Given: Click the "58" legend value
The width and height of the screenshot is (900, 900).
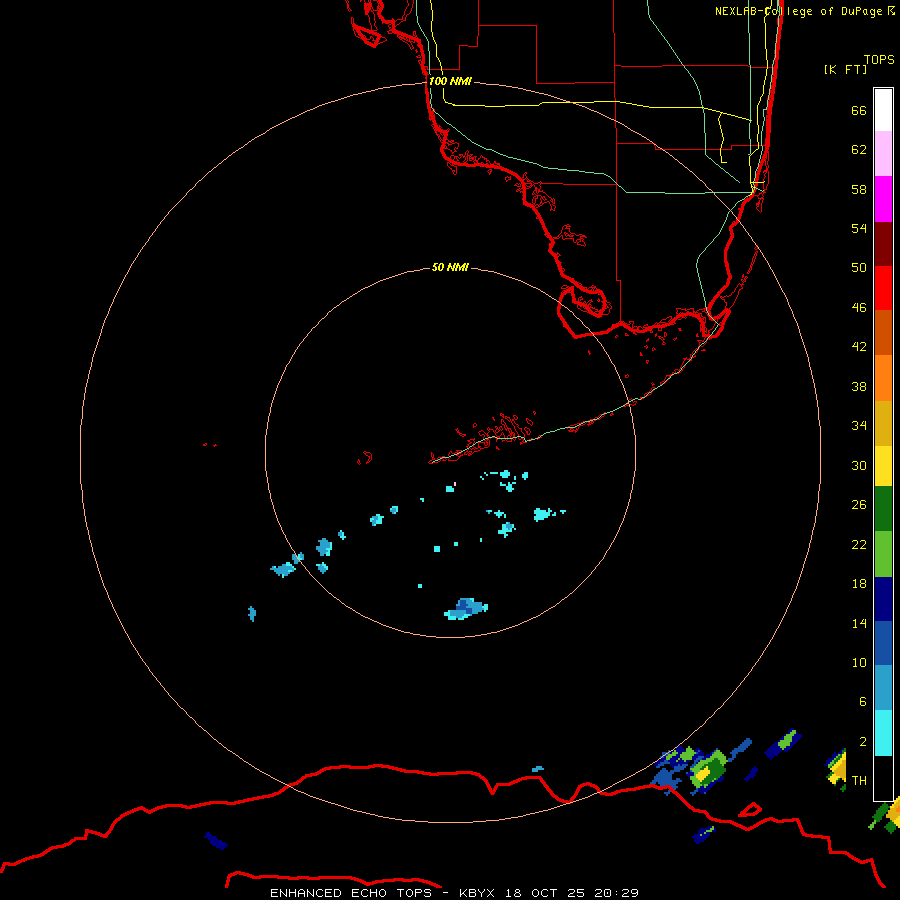Looking at the screenshot, I should pos(859,189).
